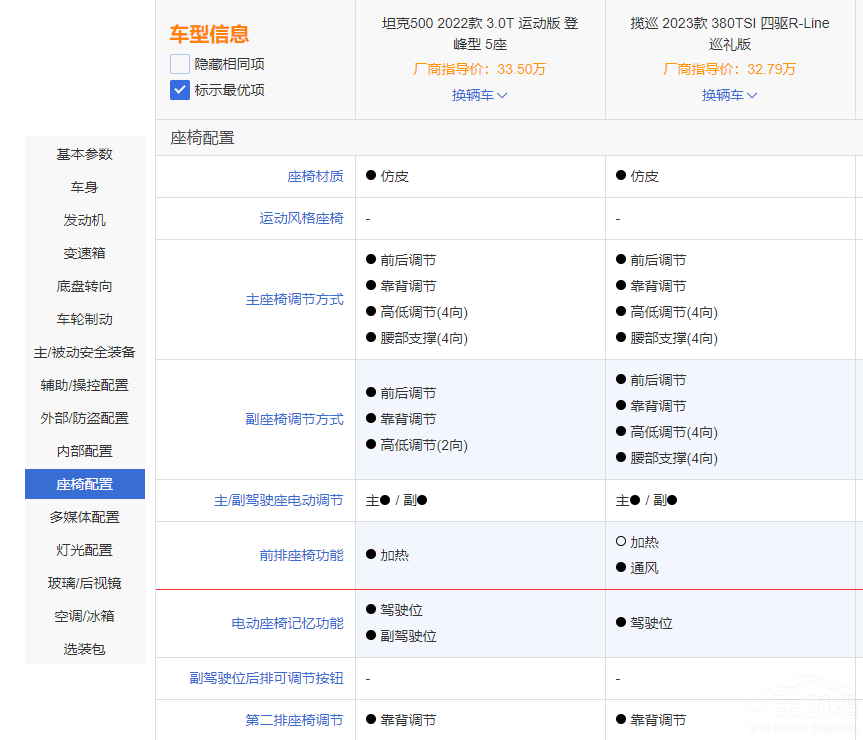The image size is (863, 740).
Task: Select 多媒体配置 from the sidebar
Action: (85, 517)
